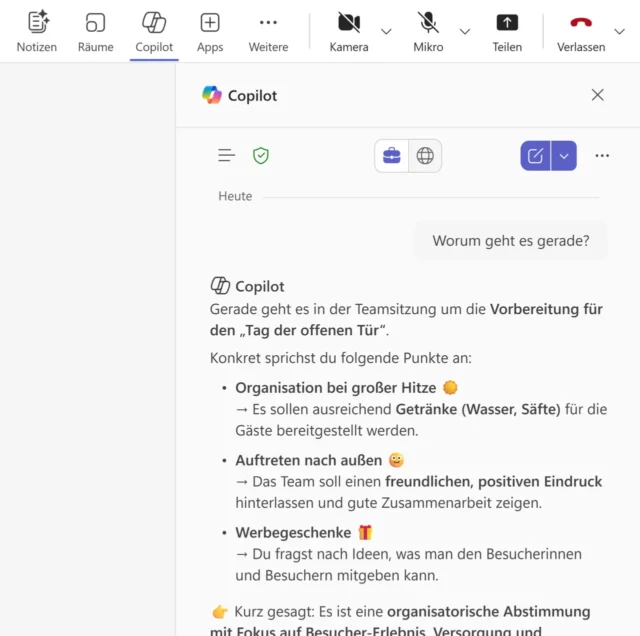This screenshot has height=636, width=640.
Task: Expand new chat dropdown arrow
Action: 564,156
